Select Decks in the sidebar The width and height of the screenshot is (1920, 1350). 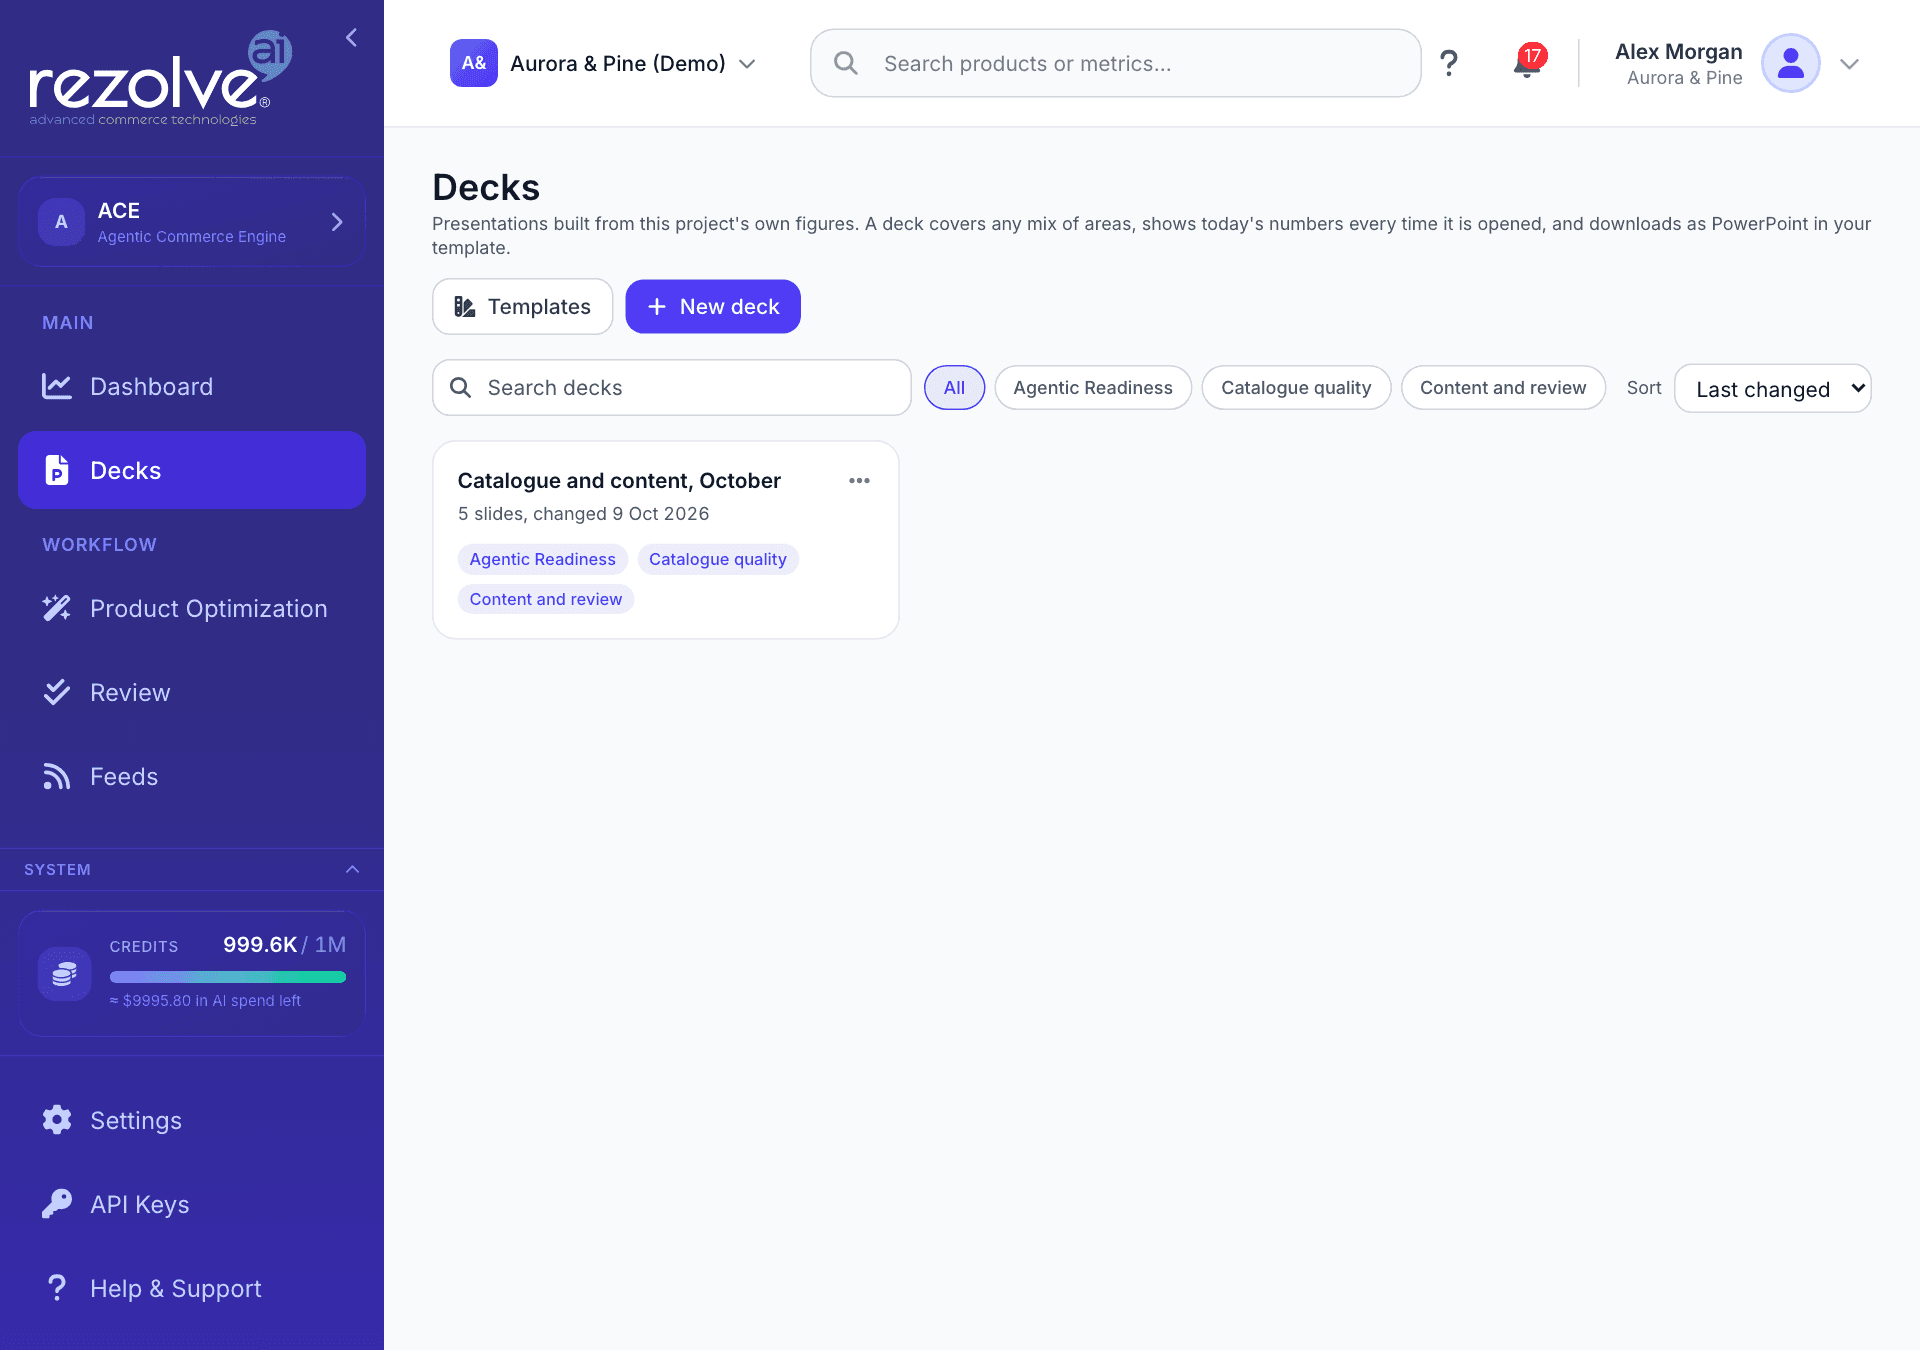[192, 470]
